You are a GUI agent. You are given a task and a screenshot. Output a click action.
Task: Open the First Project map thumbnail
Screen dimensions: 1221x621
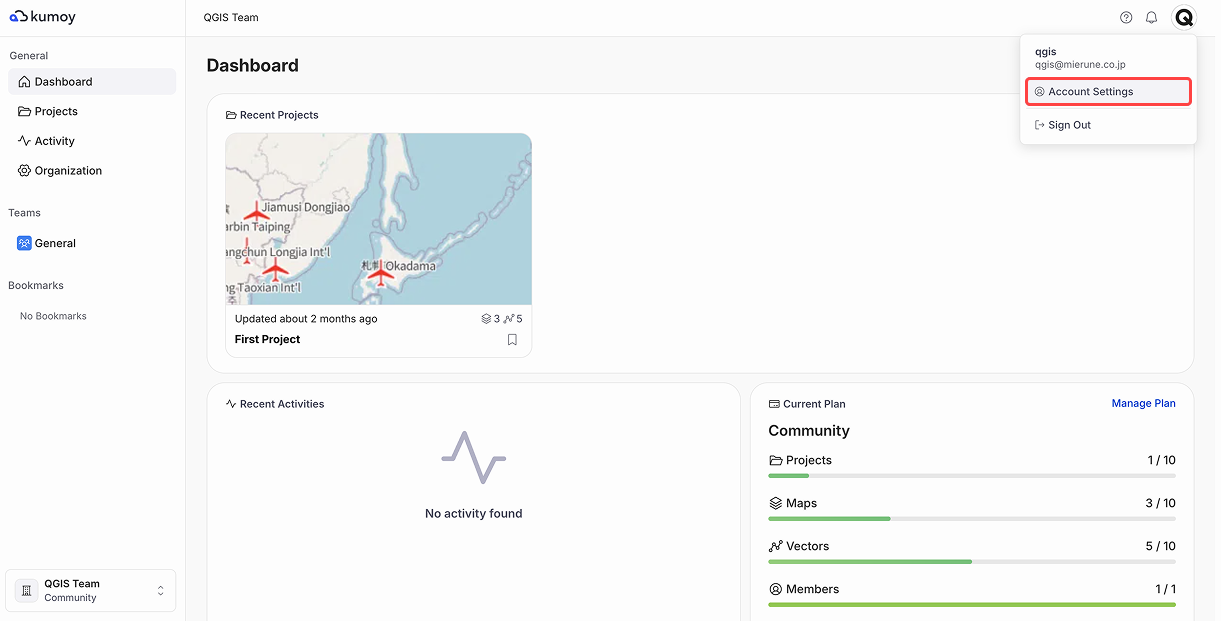pyautogui.click(x=379, y=219)
